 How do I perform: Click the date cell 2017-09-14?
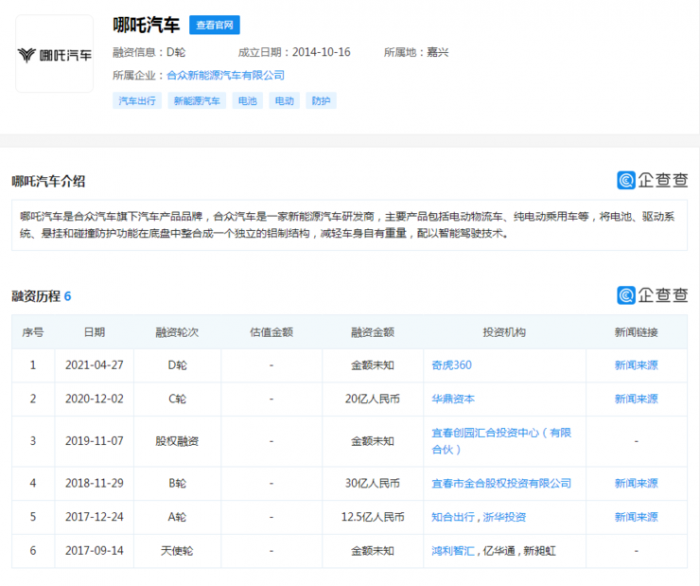[94, 551]
